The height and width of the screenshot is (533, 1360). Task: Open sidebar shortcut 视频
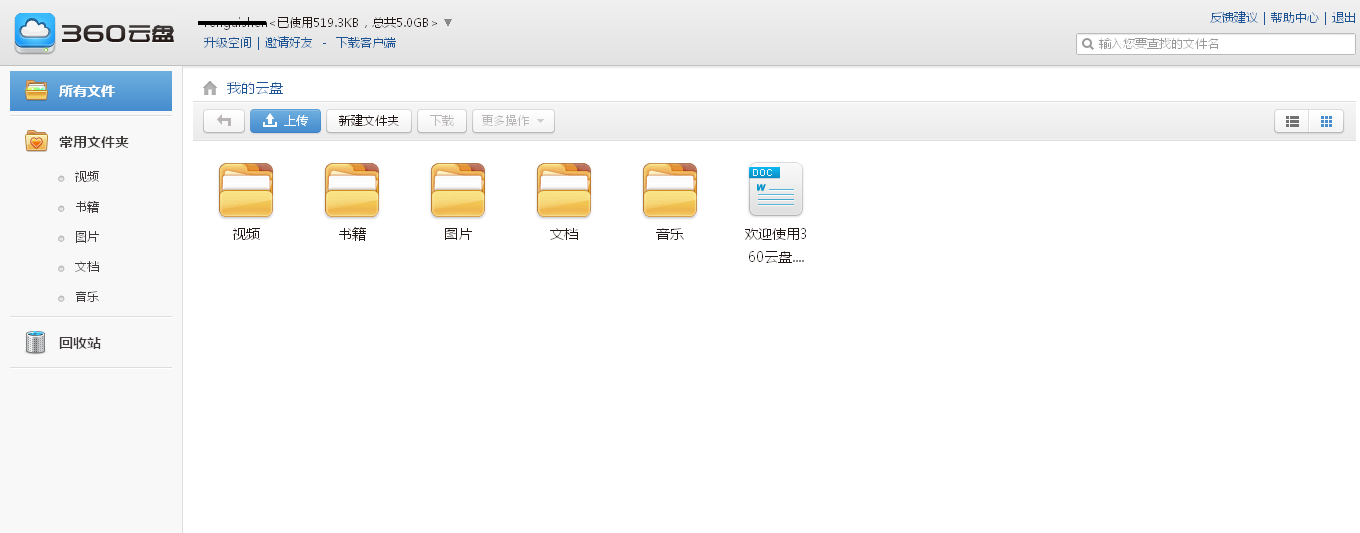pyautogui.click(x=87, y=177)
